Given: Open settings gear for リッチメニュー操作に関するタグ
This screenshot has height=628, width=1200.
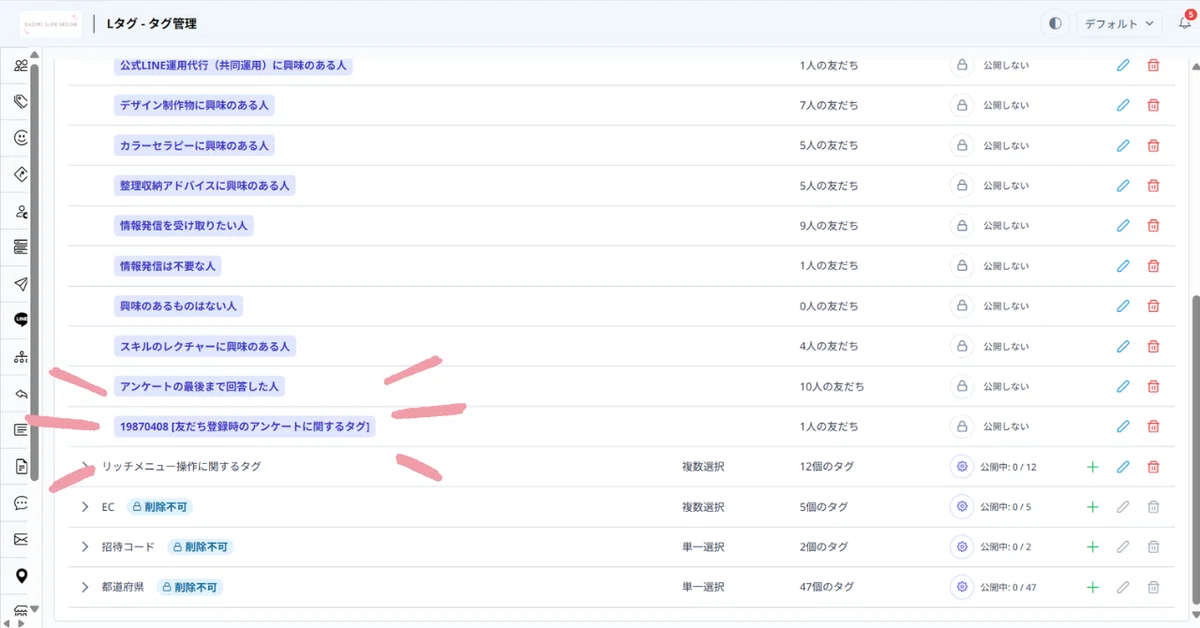Looking at the screenshot, I should (x=962, y=466).
